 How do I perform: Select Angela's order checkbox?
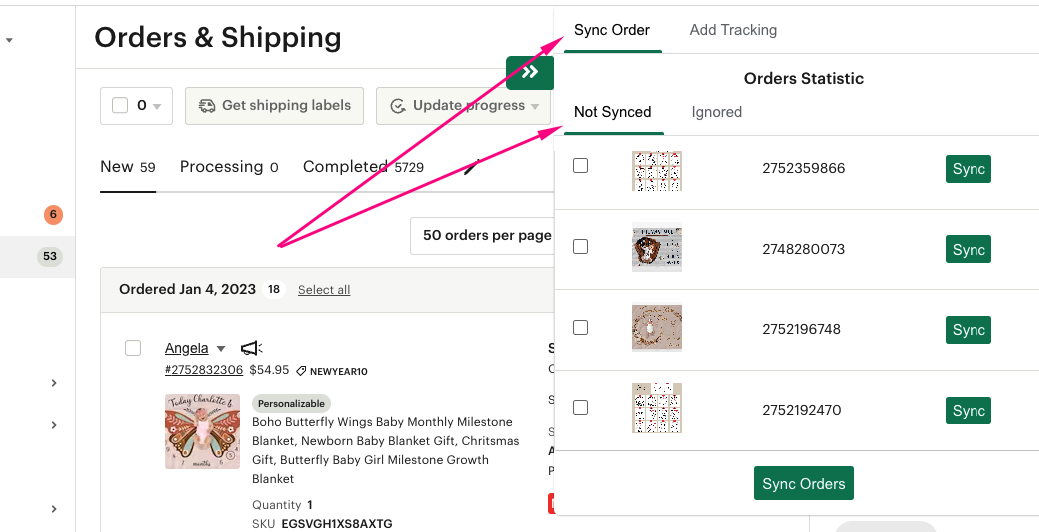click(x=133, y=348)
